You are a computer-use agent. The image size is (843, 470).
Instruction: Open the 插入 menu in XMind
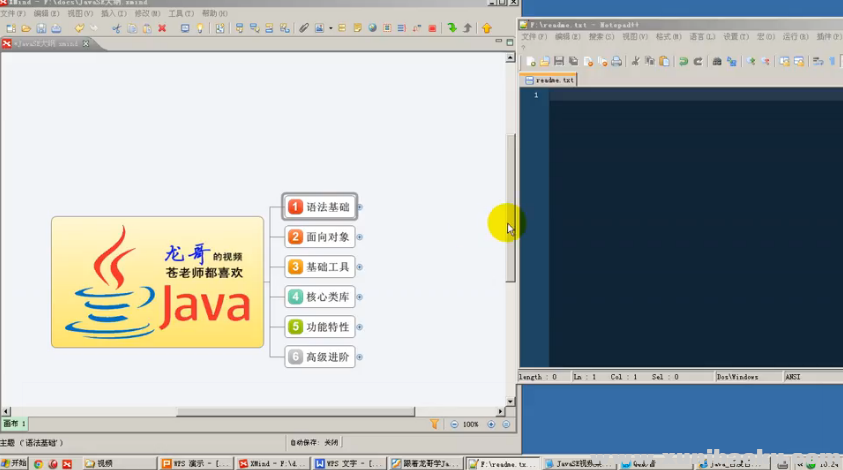[113, 14]
